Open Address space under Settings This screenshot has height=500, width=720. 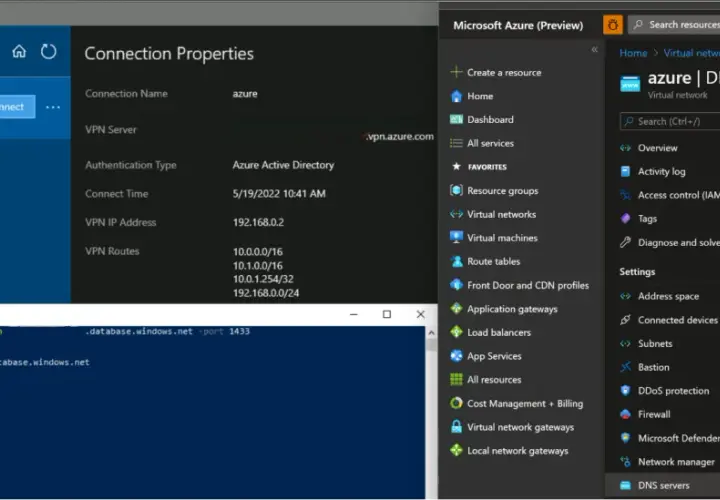click(669, 296)
